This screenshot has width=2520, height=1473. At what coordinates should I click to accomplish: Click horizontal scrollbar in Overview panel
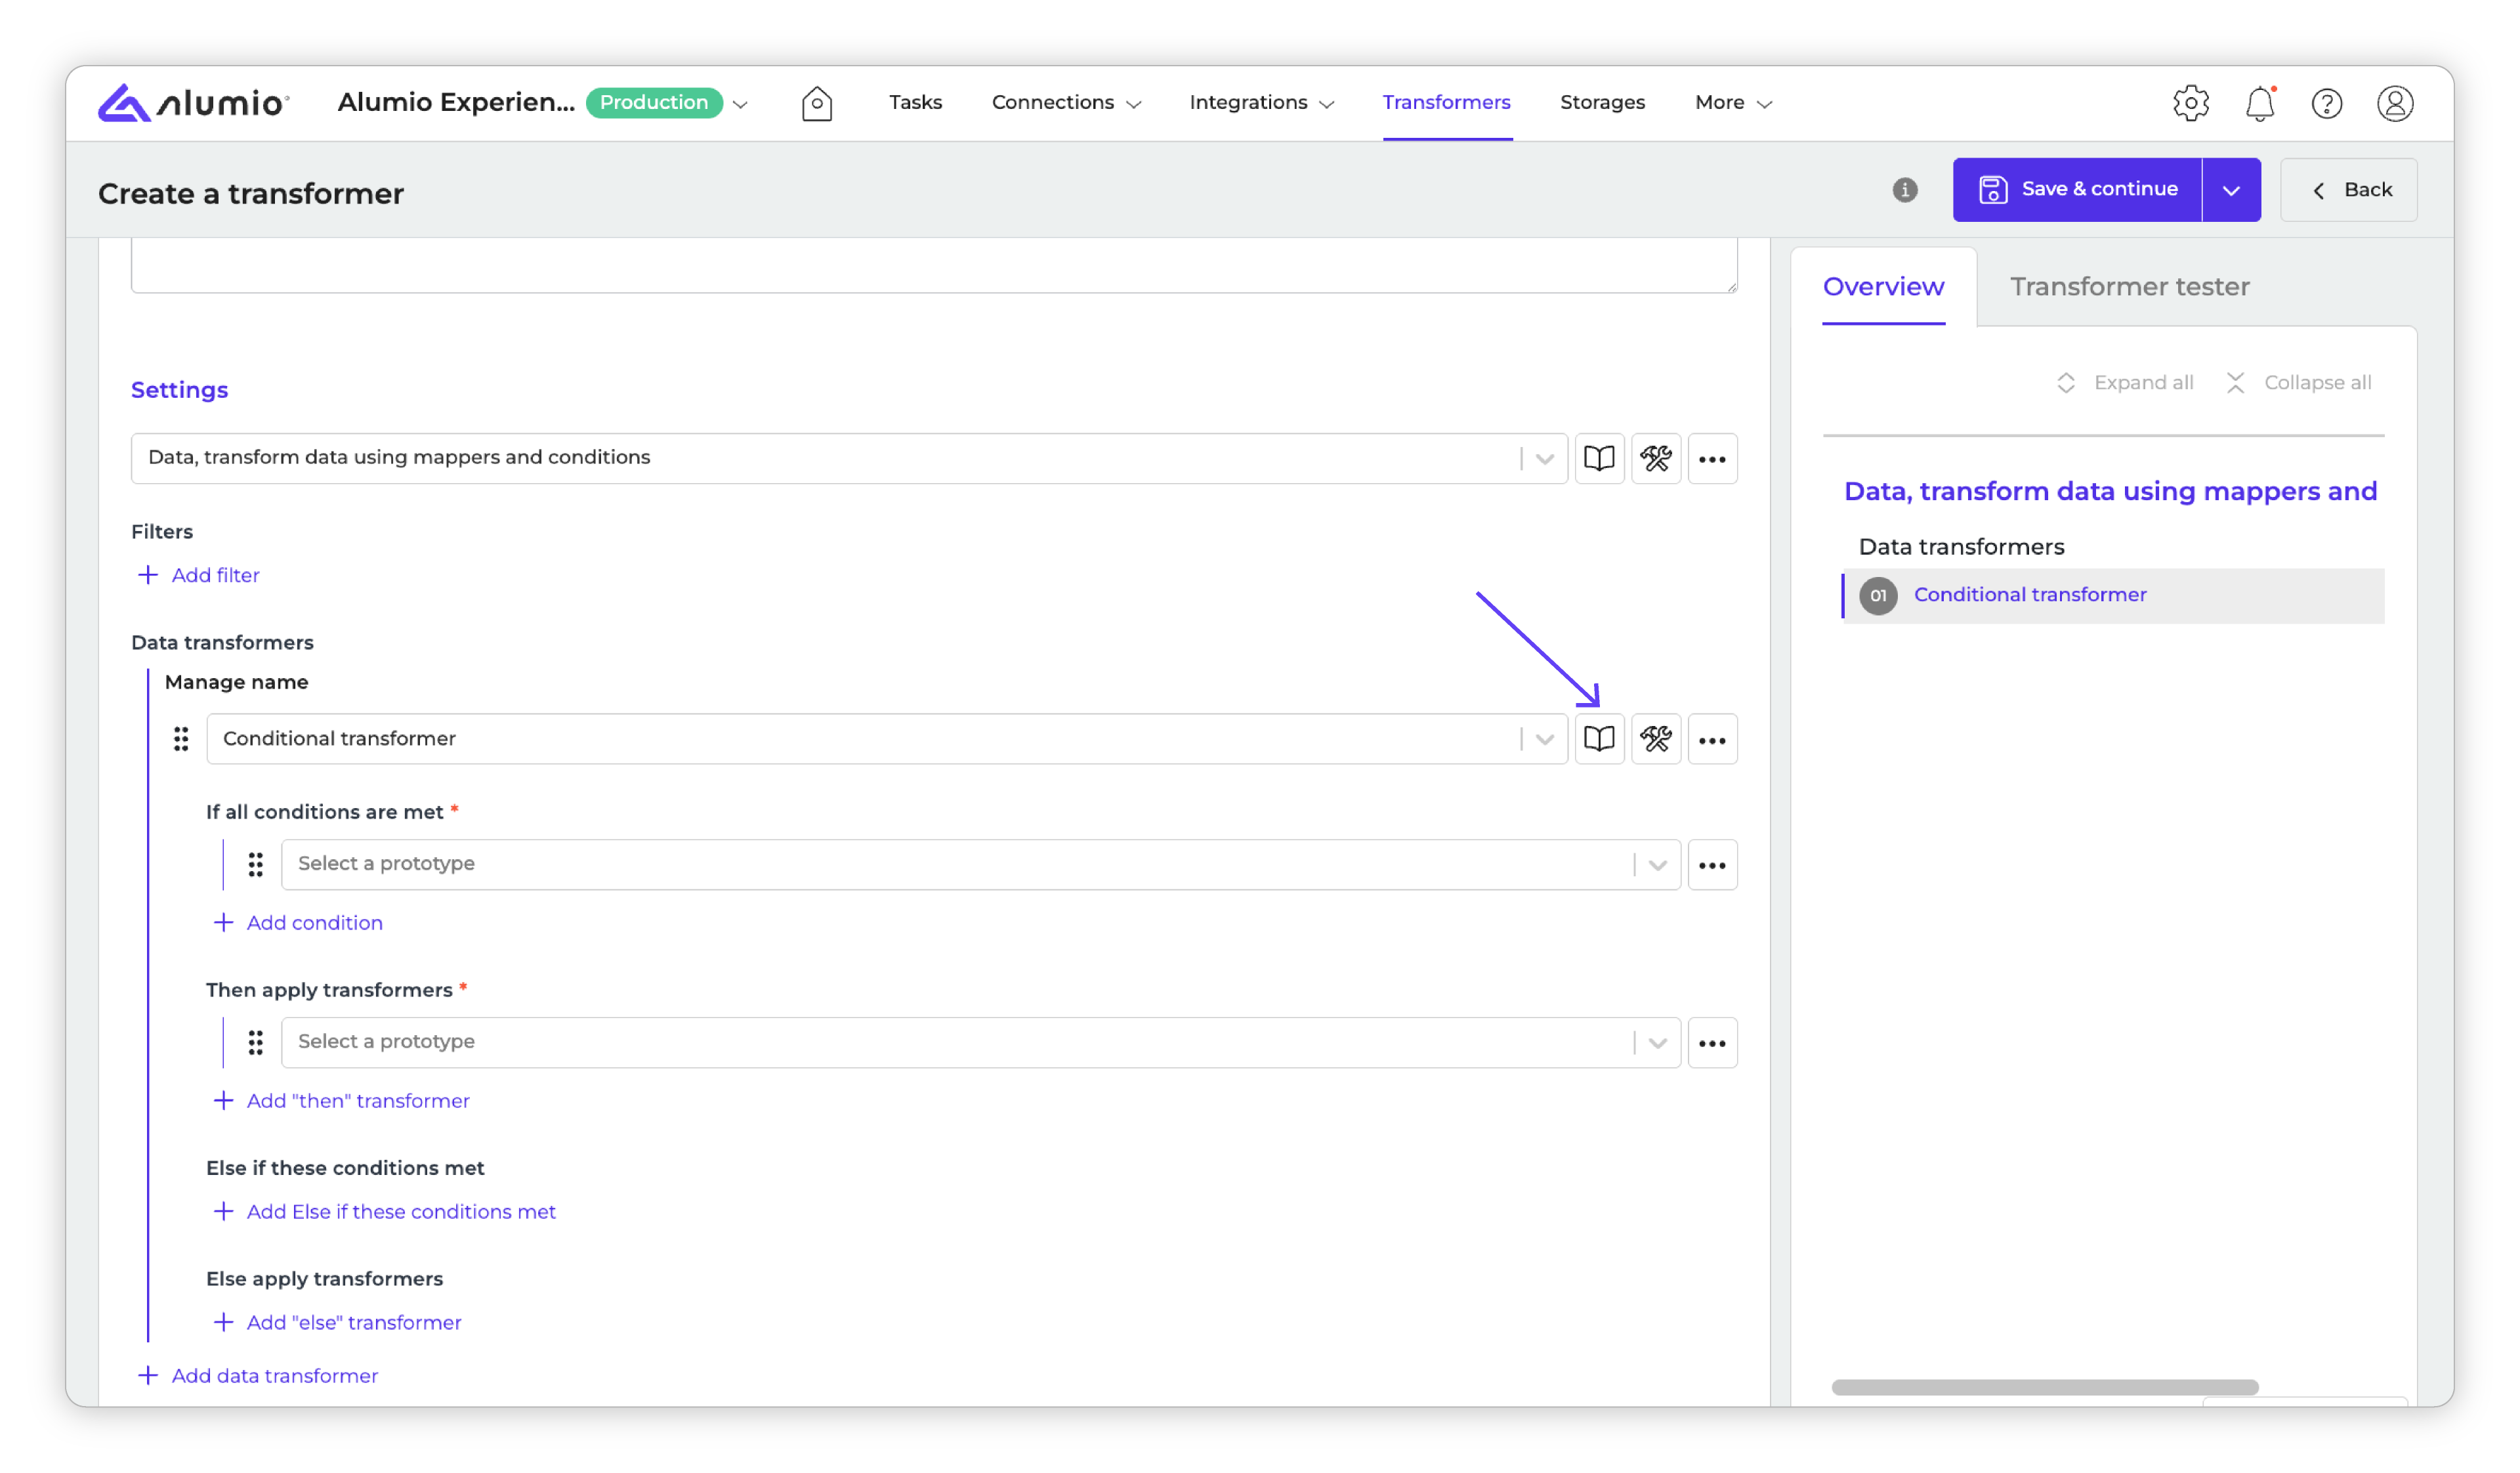coord(2044,1387)
